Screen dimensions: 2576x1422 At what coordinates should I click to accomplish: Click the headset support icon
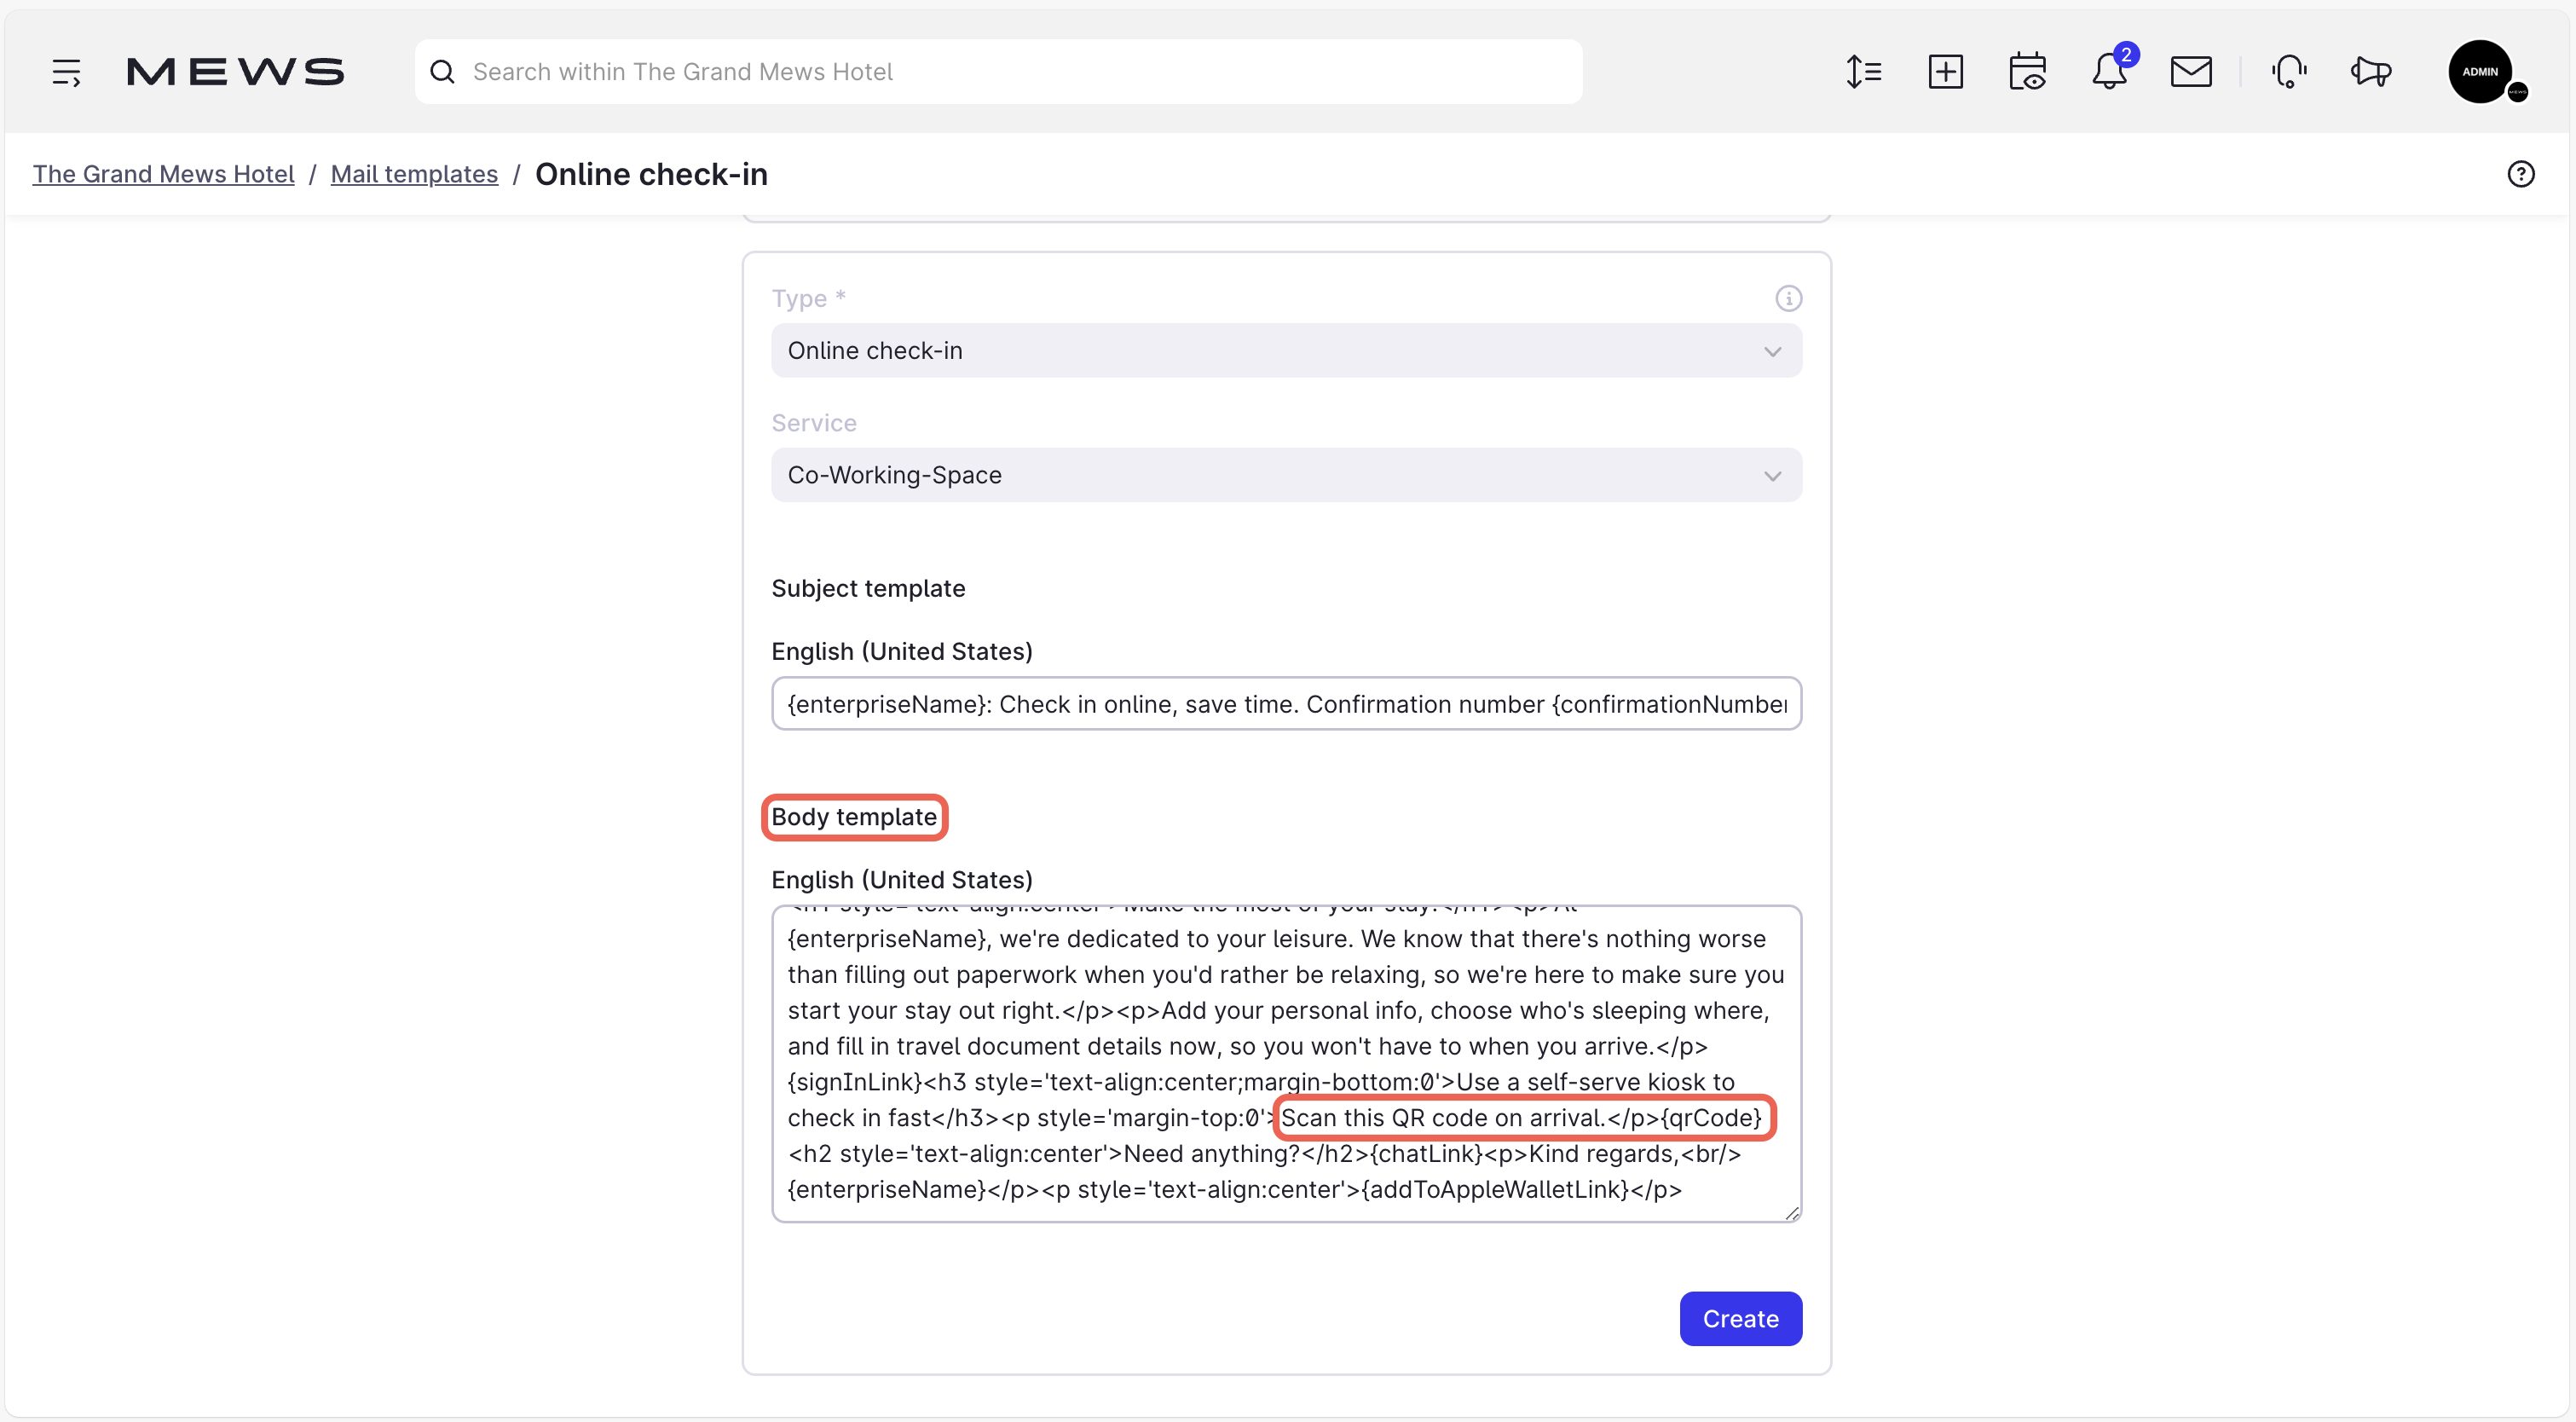point(2289,72)
